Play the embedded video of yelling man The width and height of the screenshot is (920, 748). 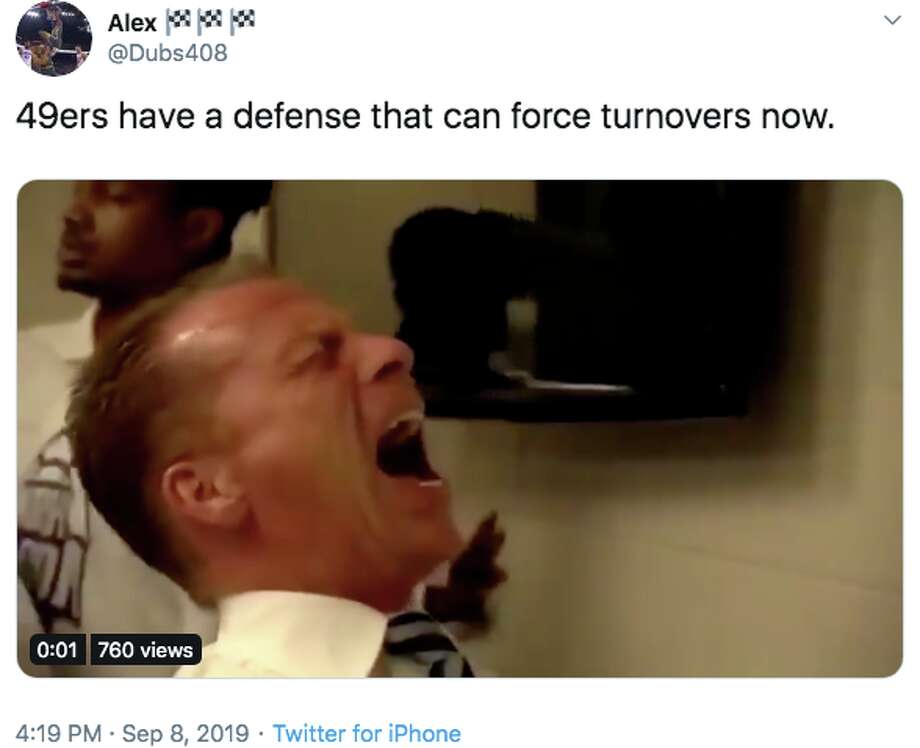[x=460, y=428]
